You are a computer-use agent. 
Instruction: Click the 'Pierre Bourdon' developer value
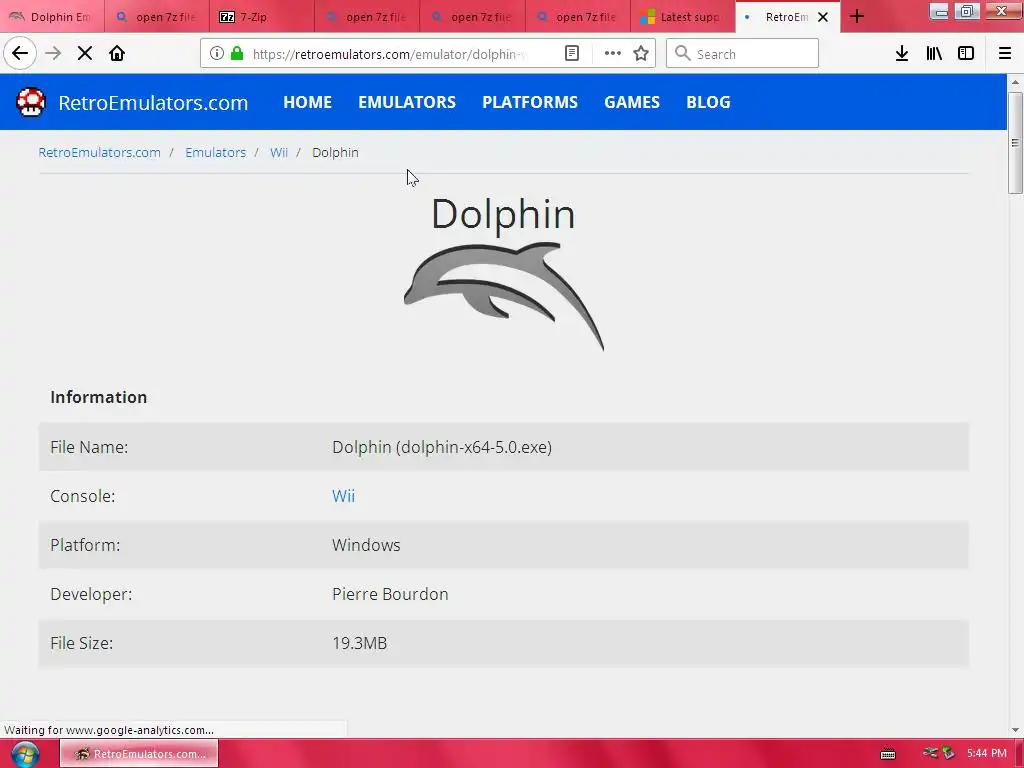point(391,594)
